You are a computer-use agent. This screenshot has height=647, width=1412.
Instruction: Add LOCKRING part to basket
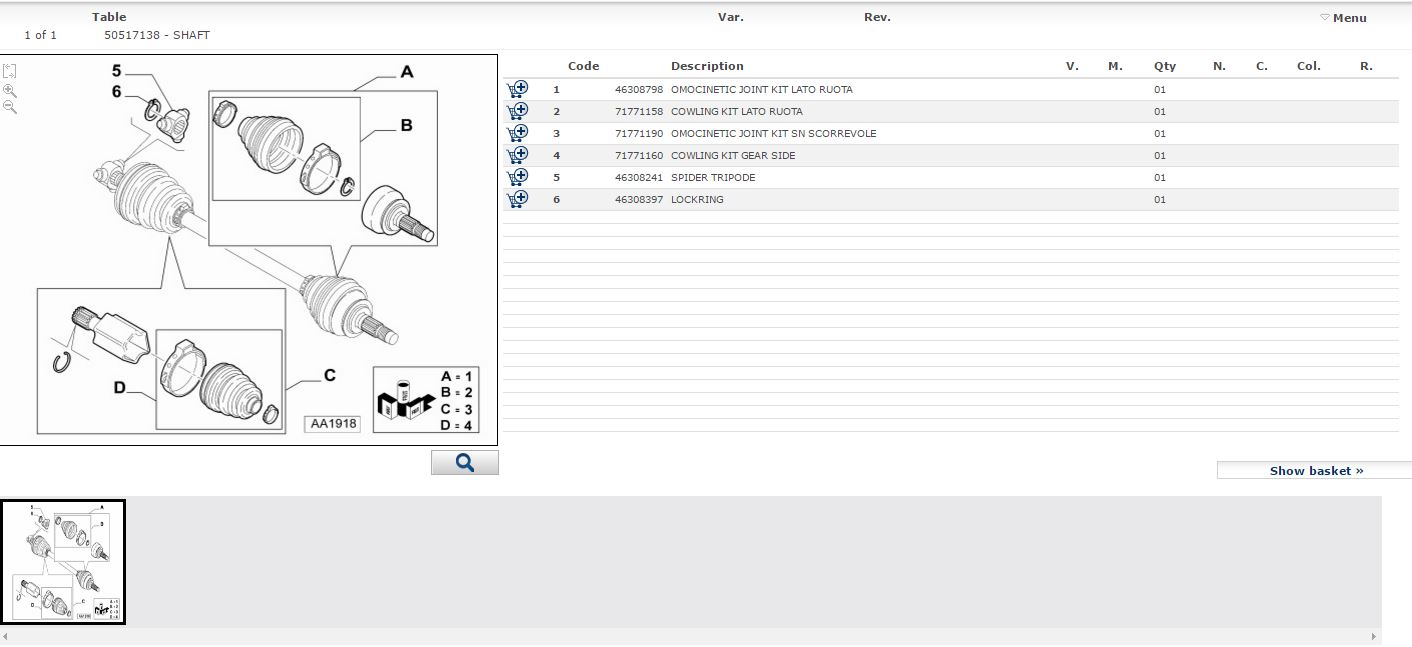click(517, 200)
